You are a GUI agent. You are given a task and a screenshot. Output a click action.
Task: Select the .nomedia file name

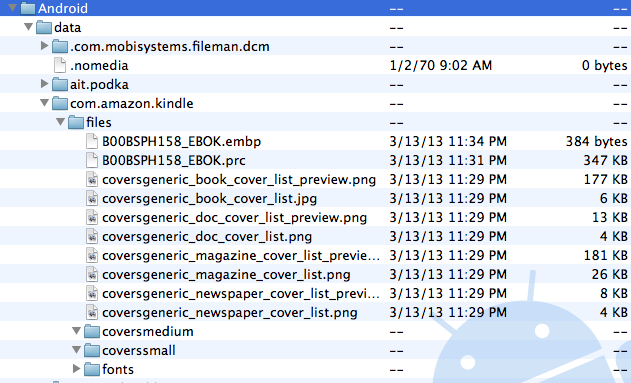(x=99, y=65)
